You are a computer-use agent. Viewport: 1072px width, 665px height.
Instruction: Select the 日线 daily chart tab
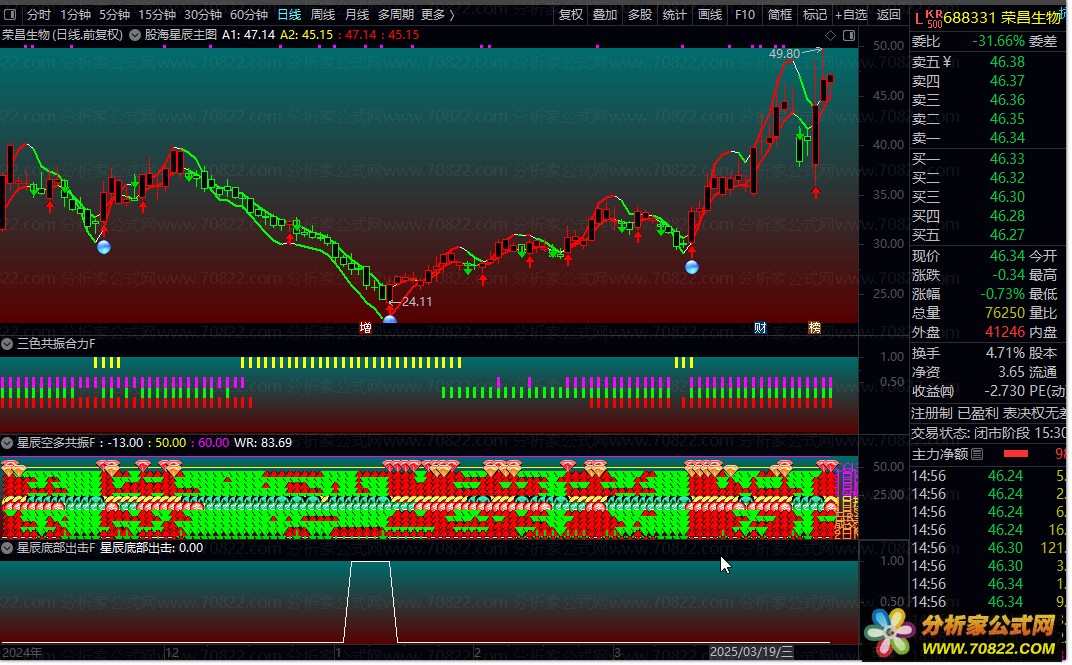(289, 14)
